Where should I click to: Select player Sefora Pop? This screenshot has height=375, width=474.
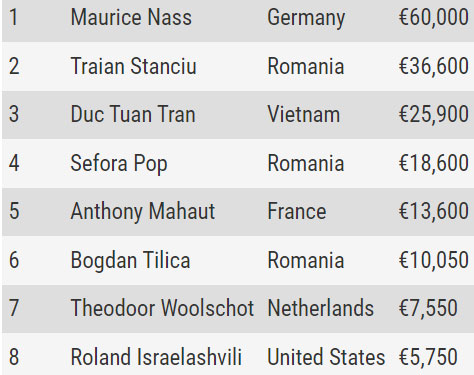pos(119,164)
